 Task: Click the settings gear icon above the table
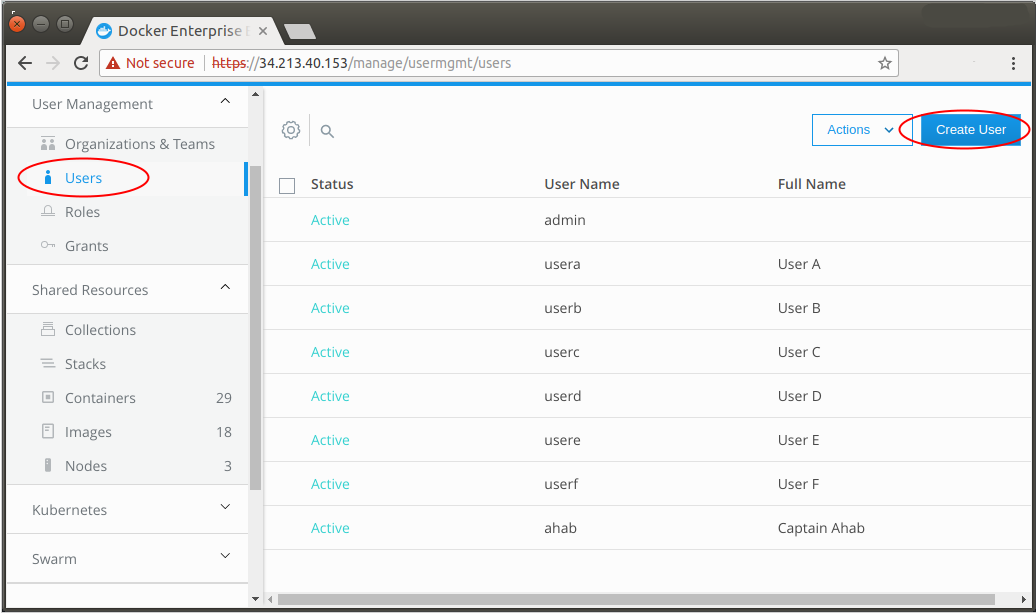pyautogui.click(x=291, y=130)
